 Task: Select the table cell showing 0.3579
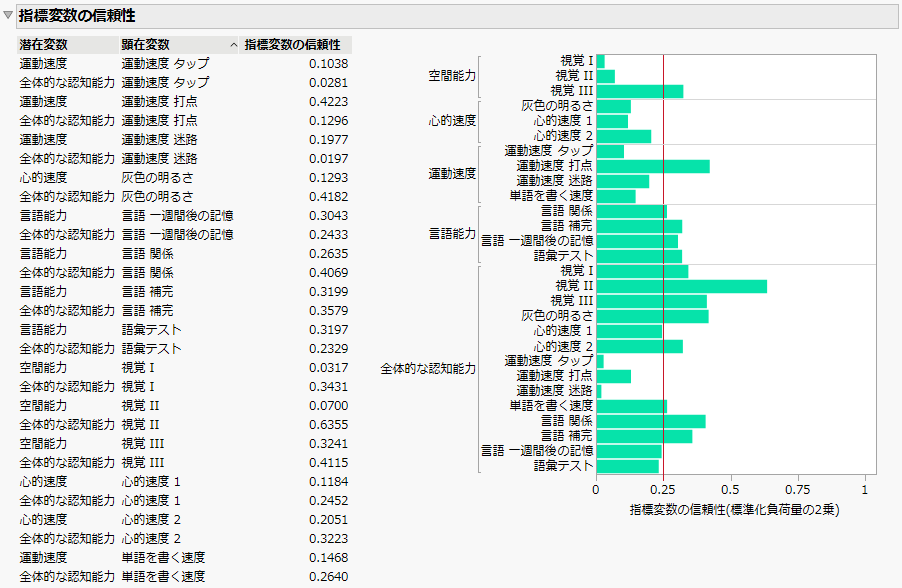point(328,311)
